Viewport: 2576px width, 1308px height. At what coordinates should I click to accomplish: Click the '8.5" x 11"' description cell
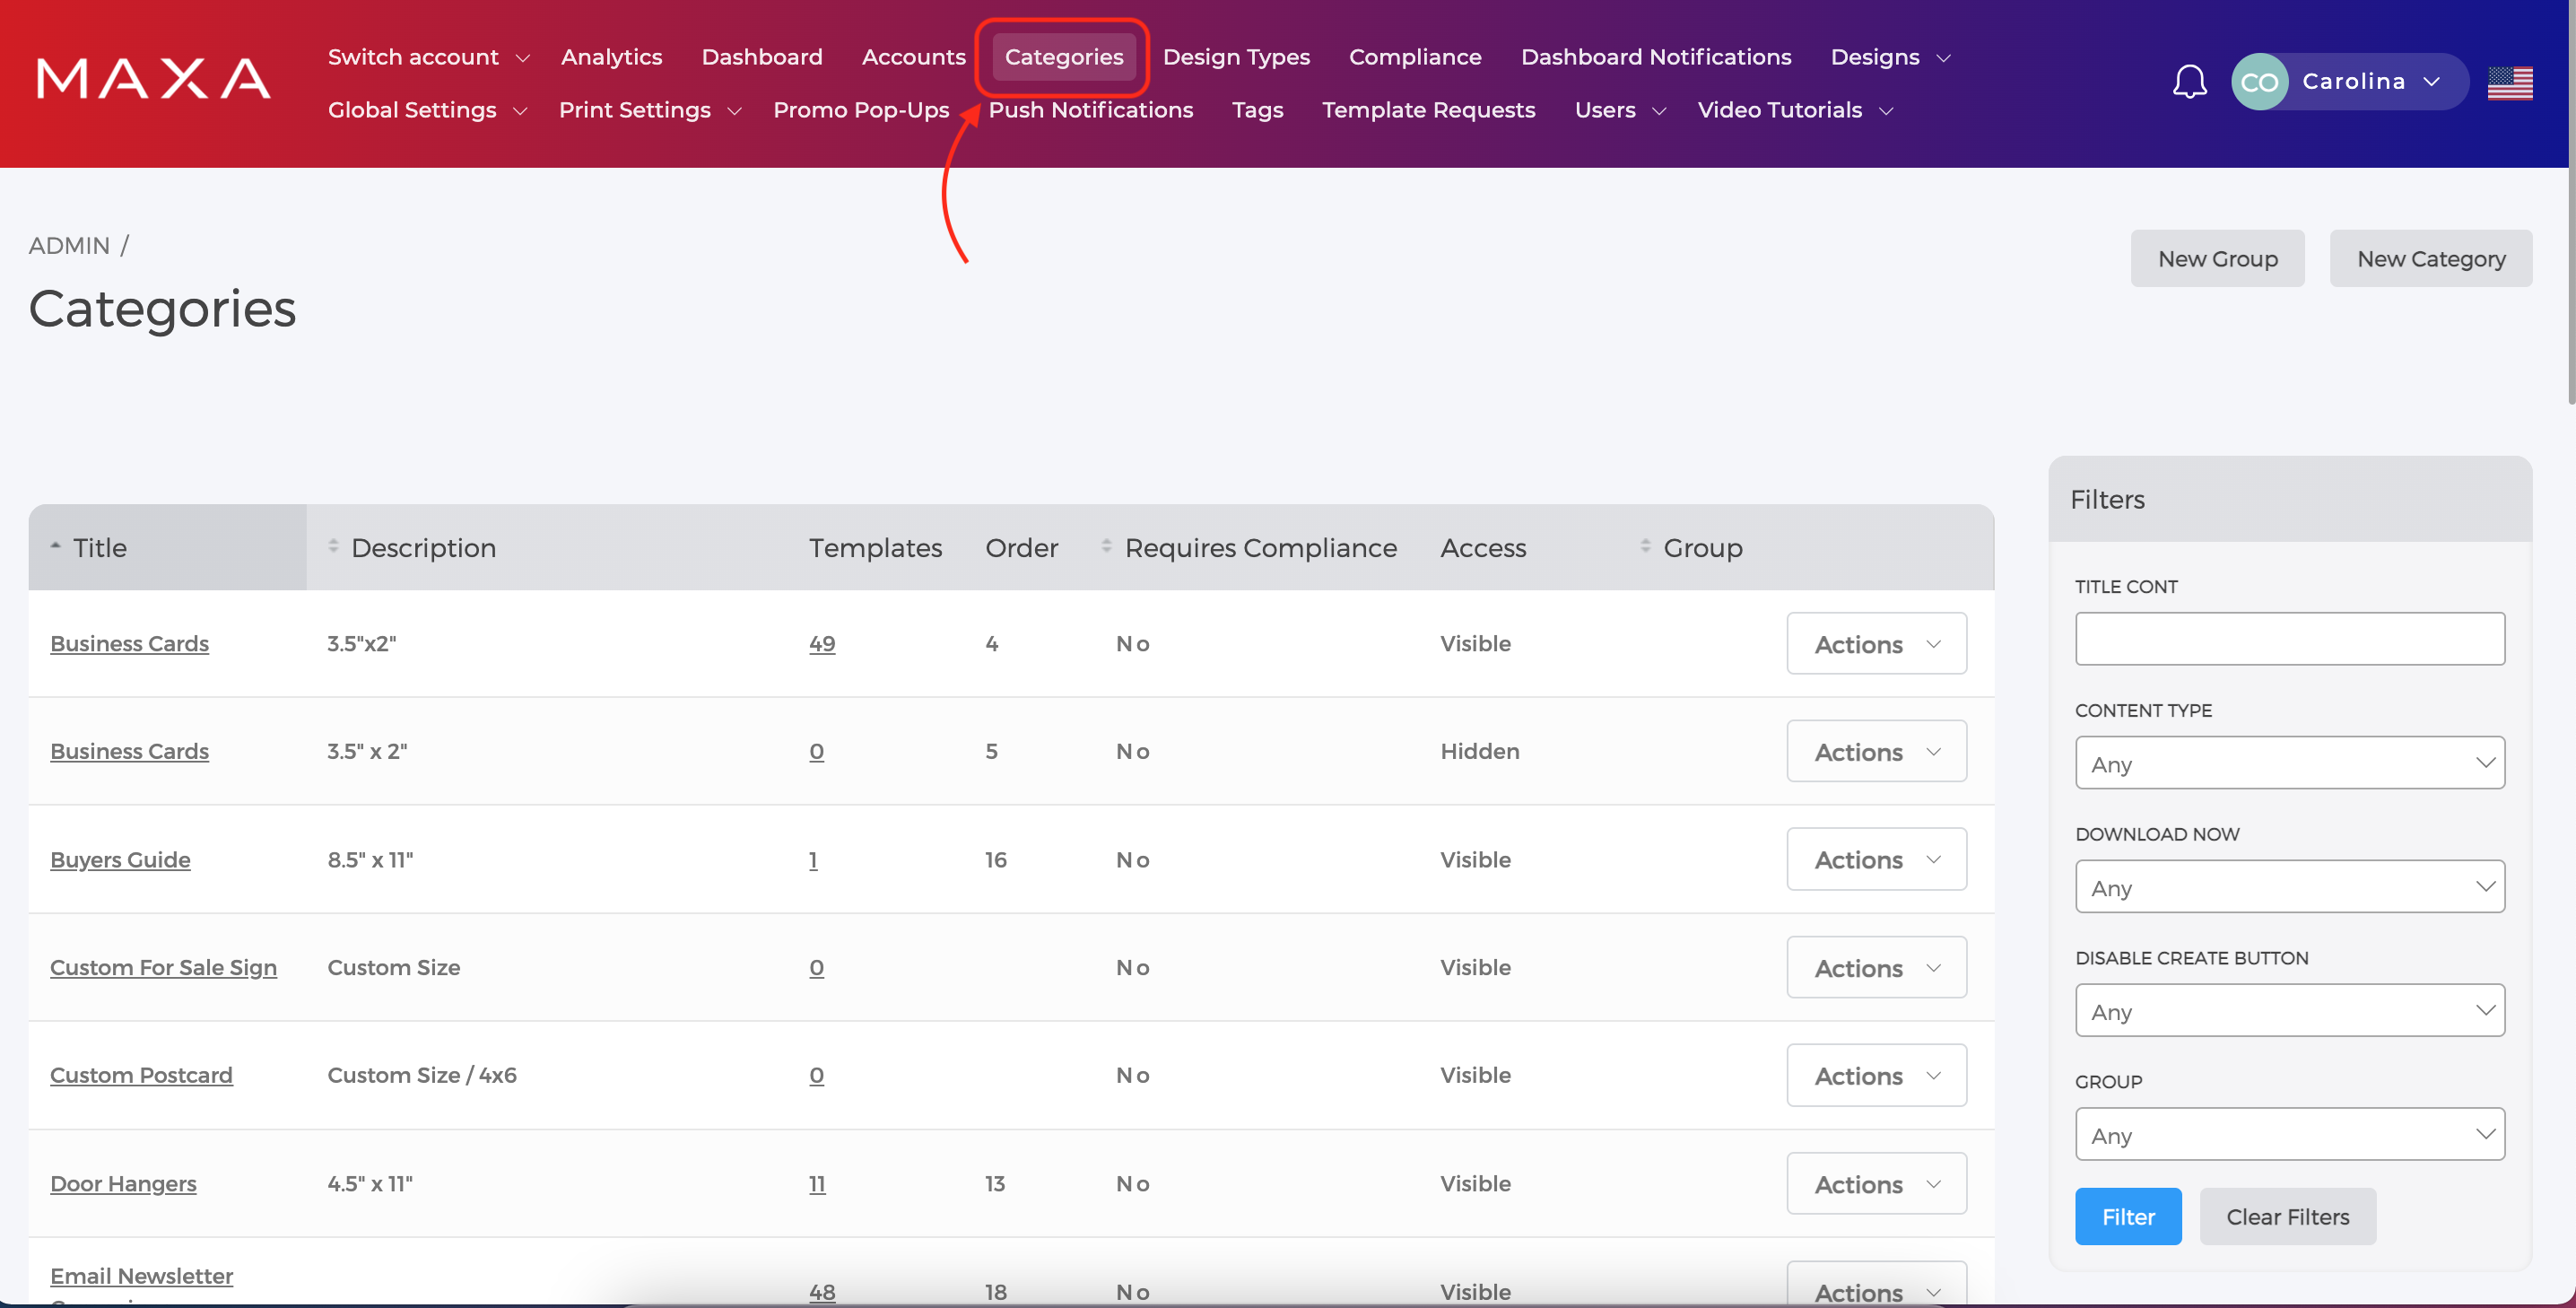click(x=370, y=859)
